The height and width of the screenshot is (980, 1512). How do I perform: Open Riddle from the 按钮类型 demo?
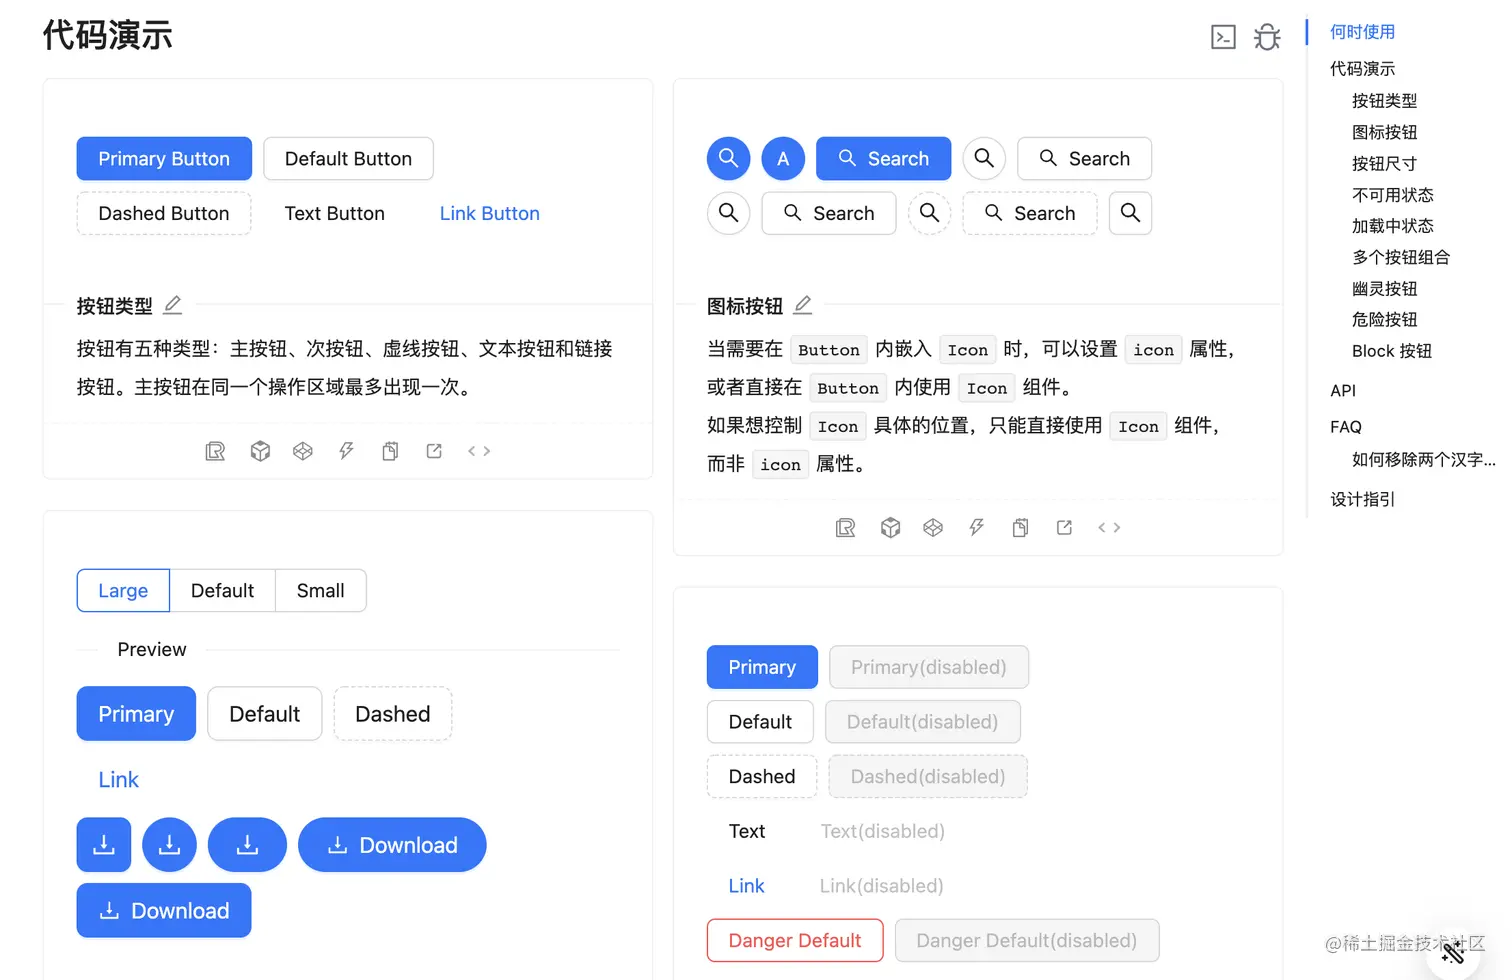215,451
